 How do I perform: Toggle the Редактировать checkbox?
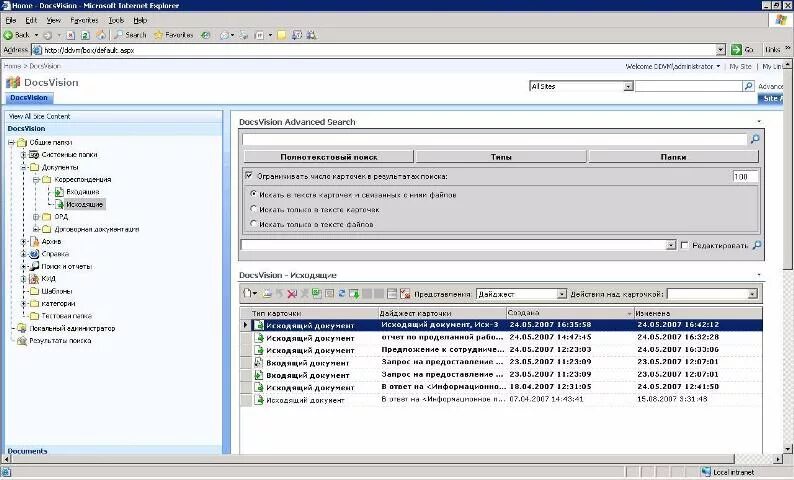tap(685, 245)
